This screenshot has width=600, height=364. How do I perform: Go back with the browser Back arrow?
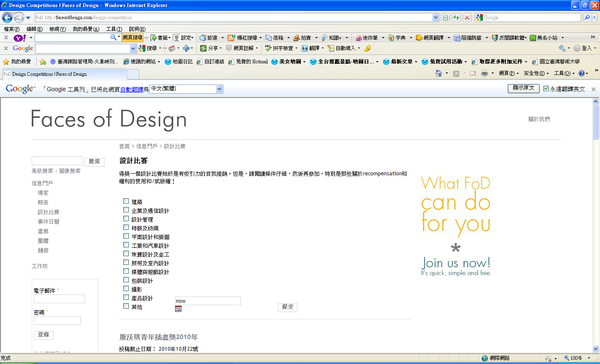pyautogui.click(x=7, y=18)
